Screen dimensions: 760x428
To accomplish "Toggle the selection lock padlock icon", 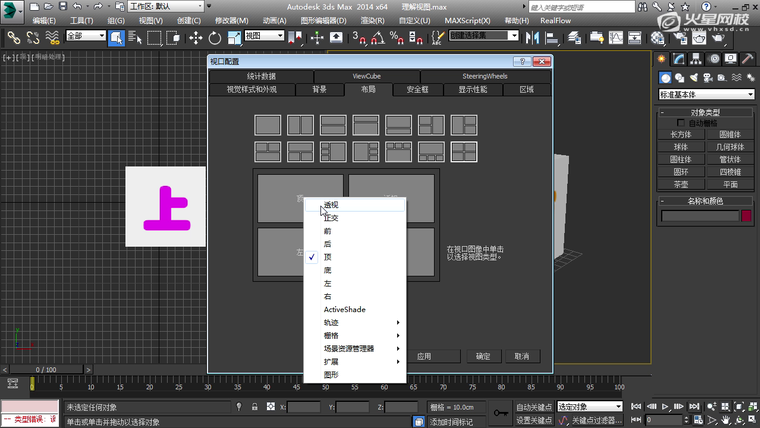I will pyautogui.click(x=254, y=407).
